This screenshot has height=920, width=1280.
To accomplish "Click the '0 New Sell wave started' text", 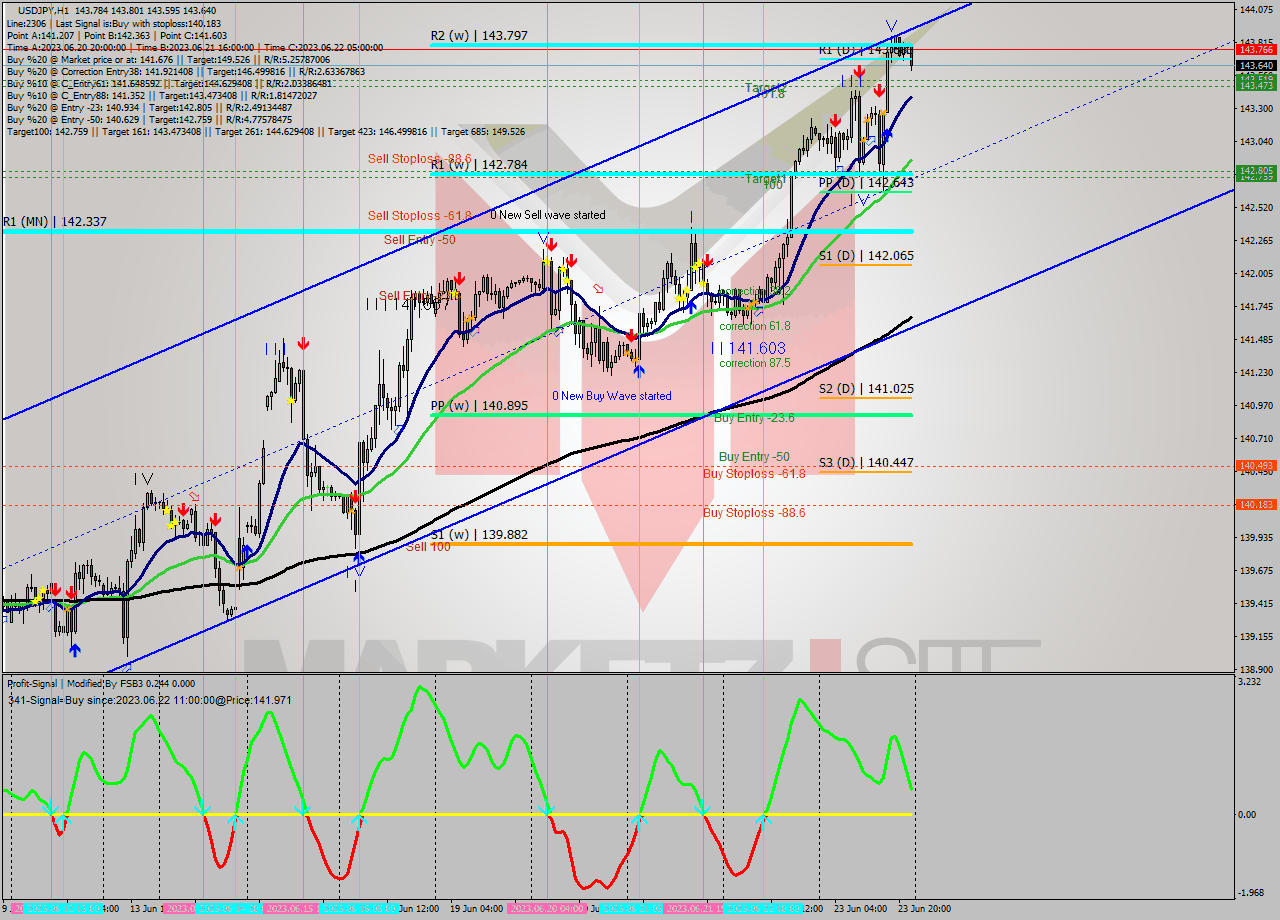I will pyautogui.click(x=547, y=215).
